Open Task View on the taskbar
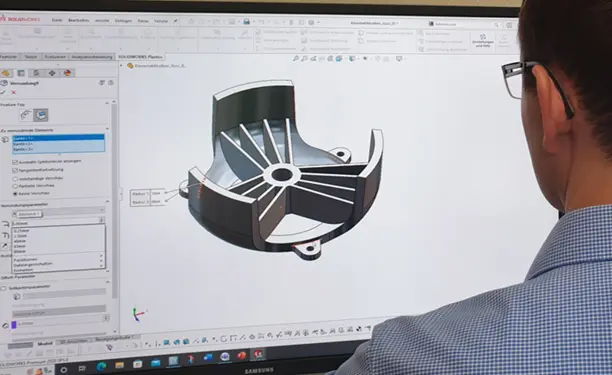The image size is (612, 375). (82, 368)
